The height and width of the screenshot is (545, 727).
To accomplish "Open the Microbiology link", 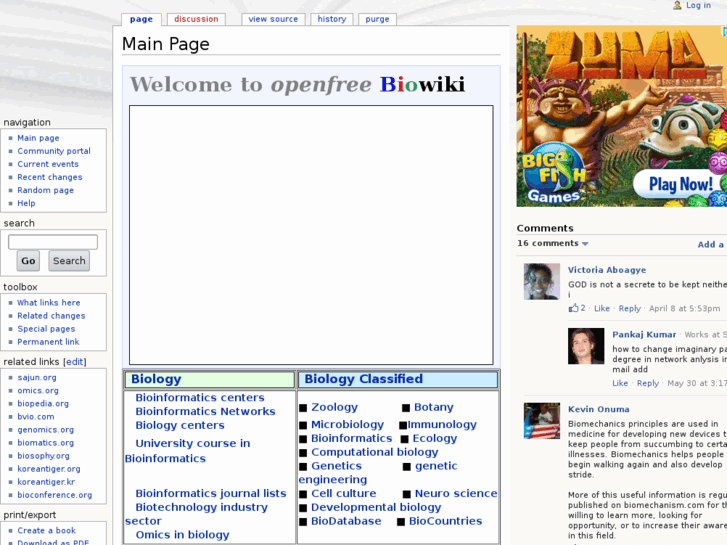I will (347, 424).
